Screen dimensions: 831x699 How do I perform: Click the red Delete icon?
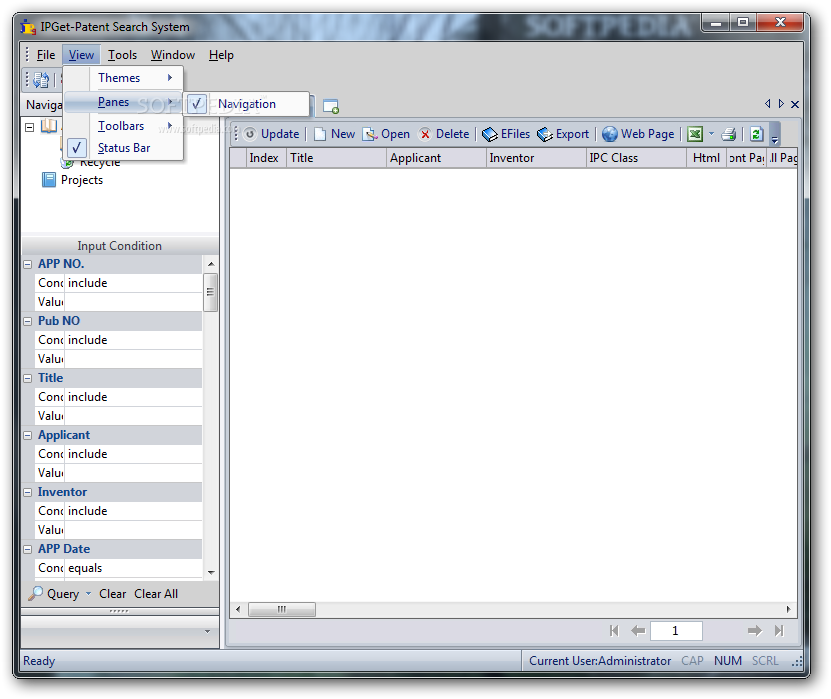pos(425,134)
